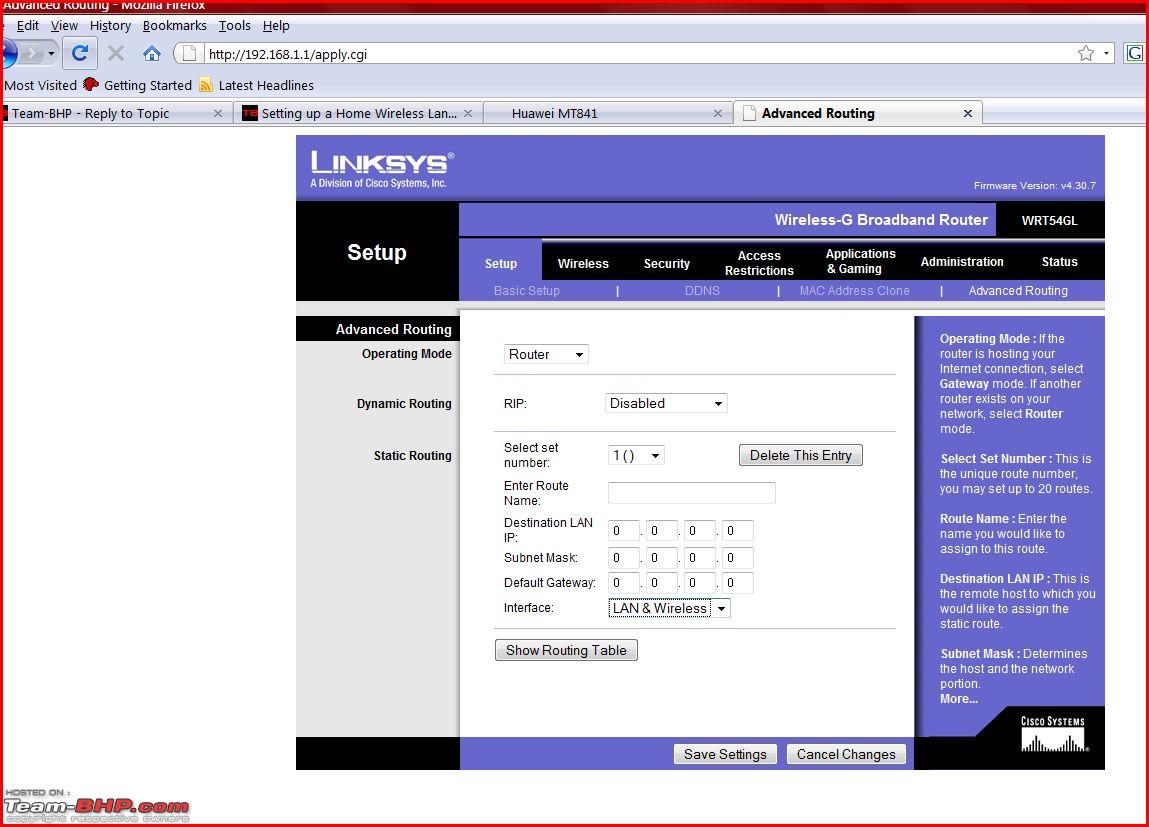Click Cancel Changes button
Image resolution: width=1149 pixels, height=827 pixels.
point(846,754)
